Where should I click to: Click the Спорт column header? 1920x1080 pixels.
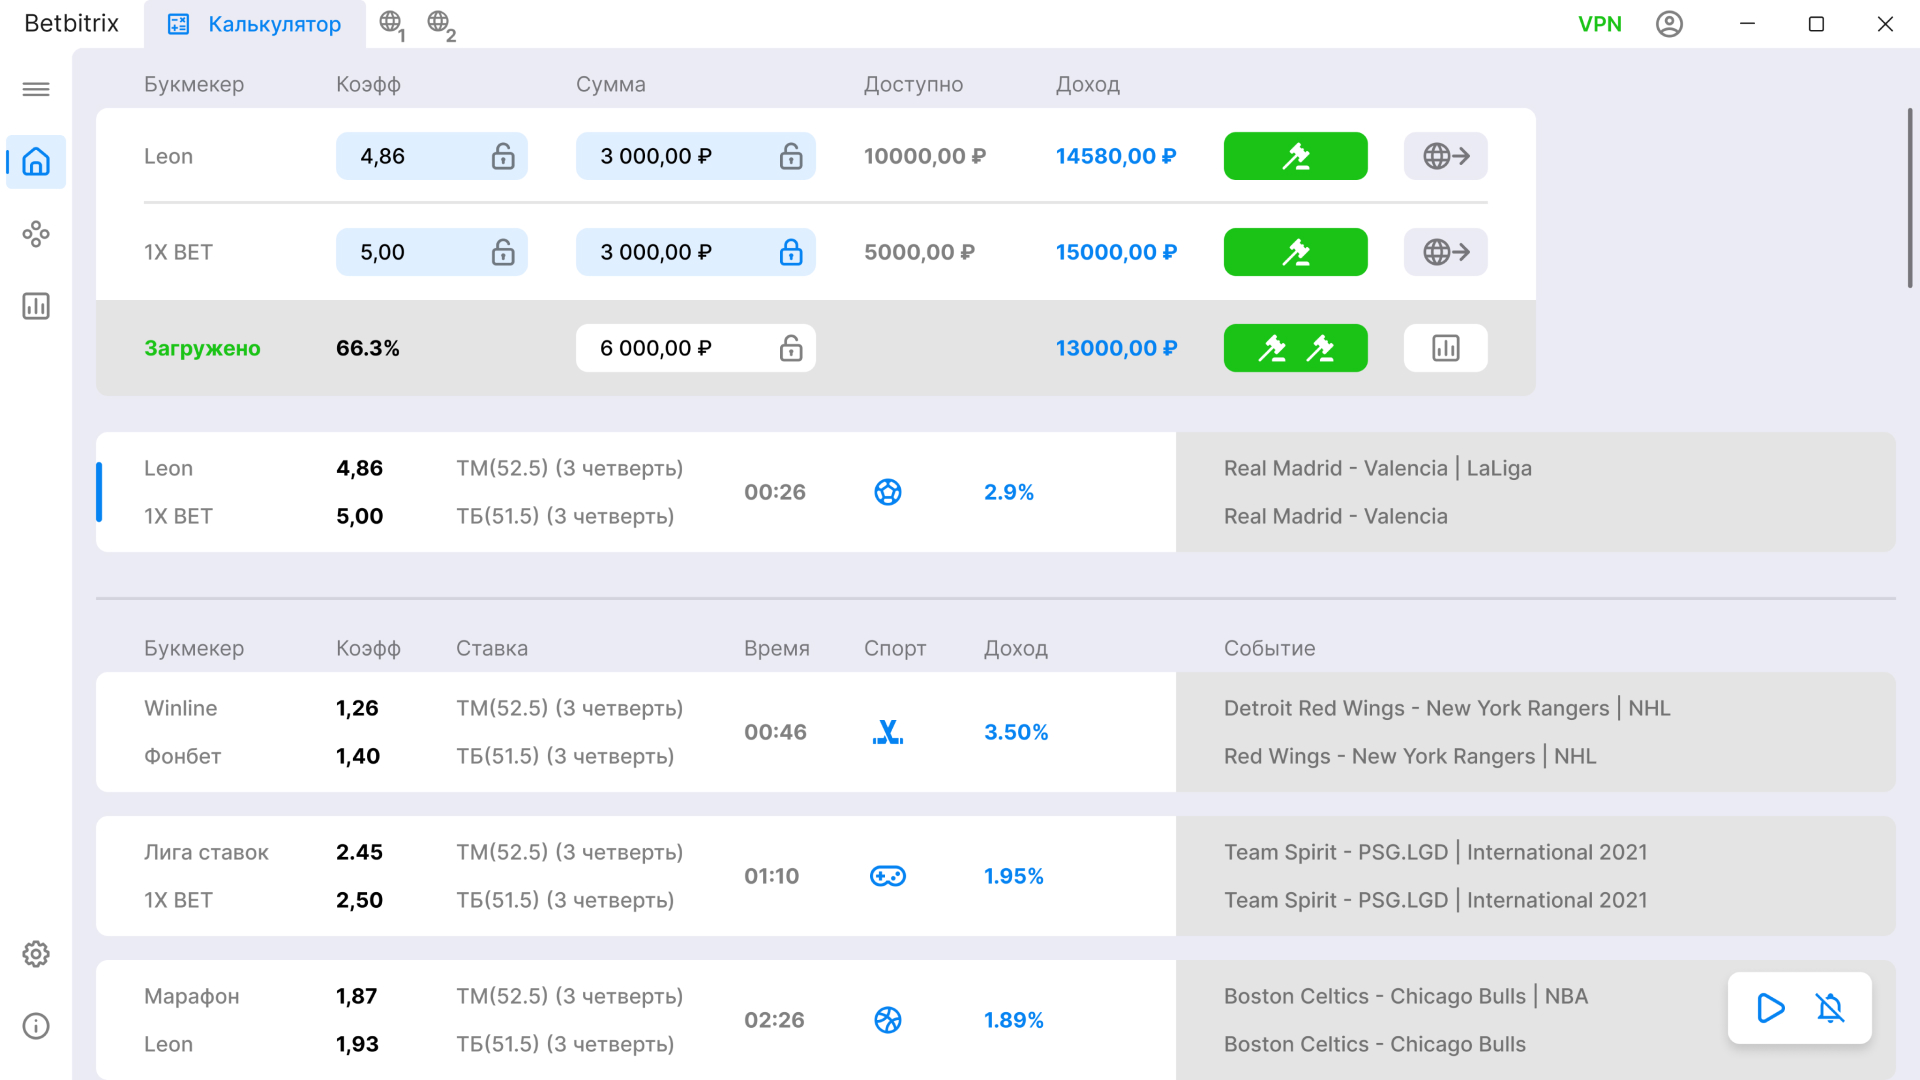895,649
